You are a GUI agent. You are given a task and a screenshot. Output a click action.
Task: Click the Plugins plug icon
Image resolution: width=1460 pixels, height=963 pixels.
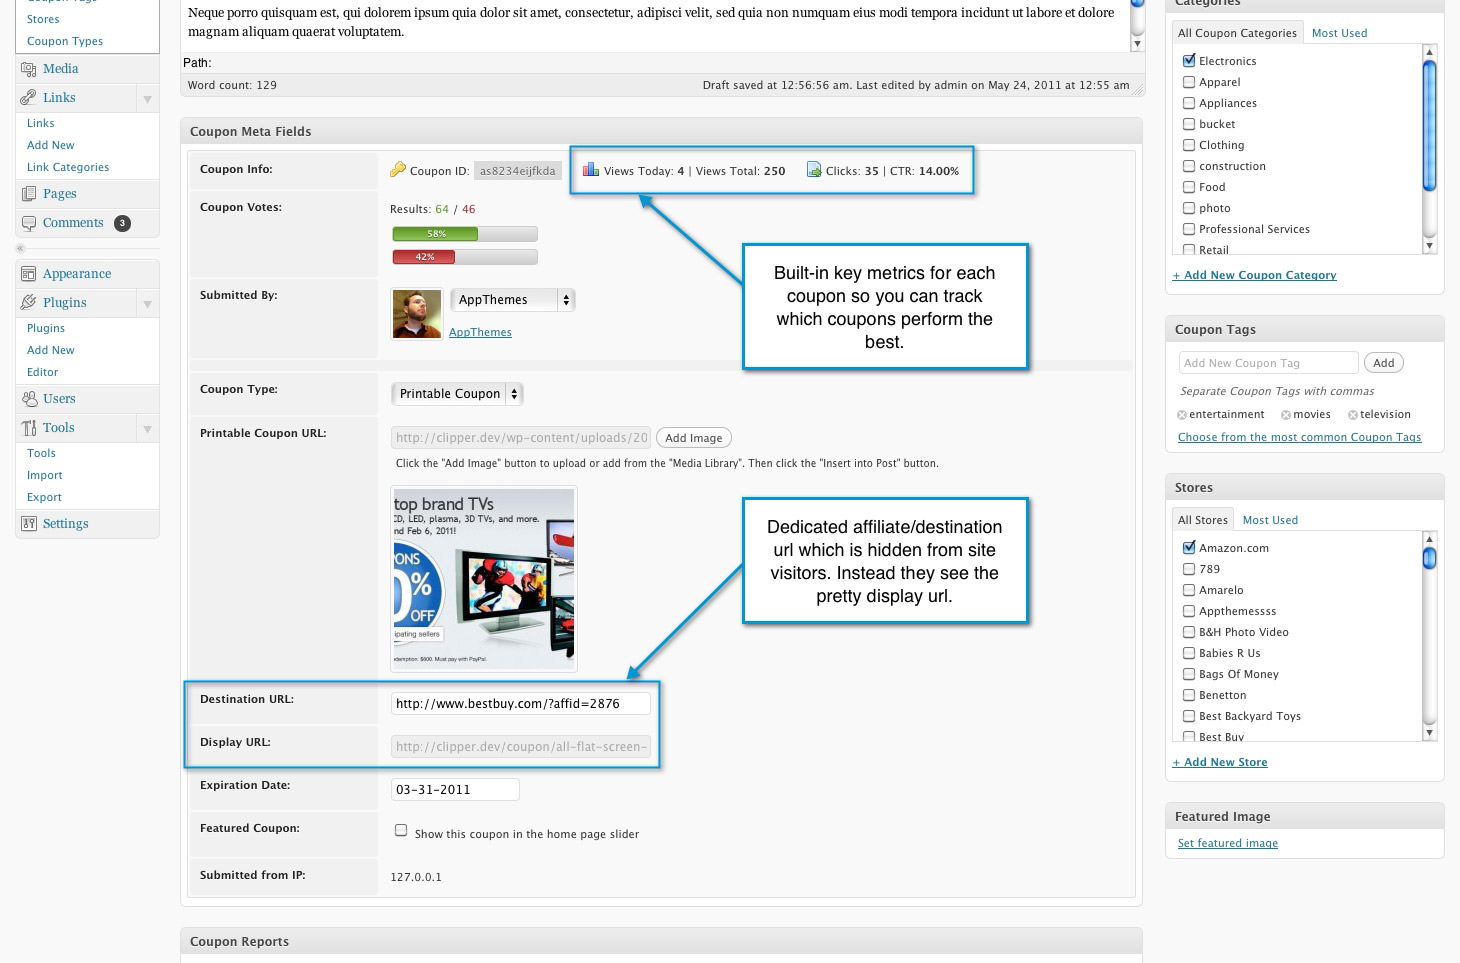29,303
